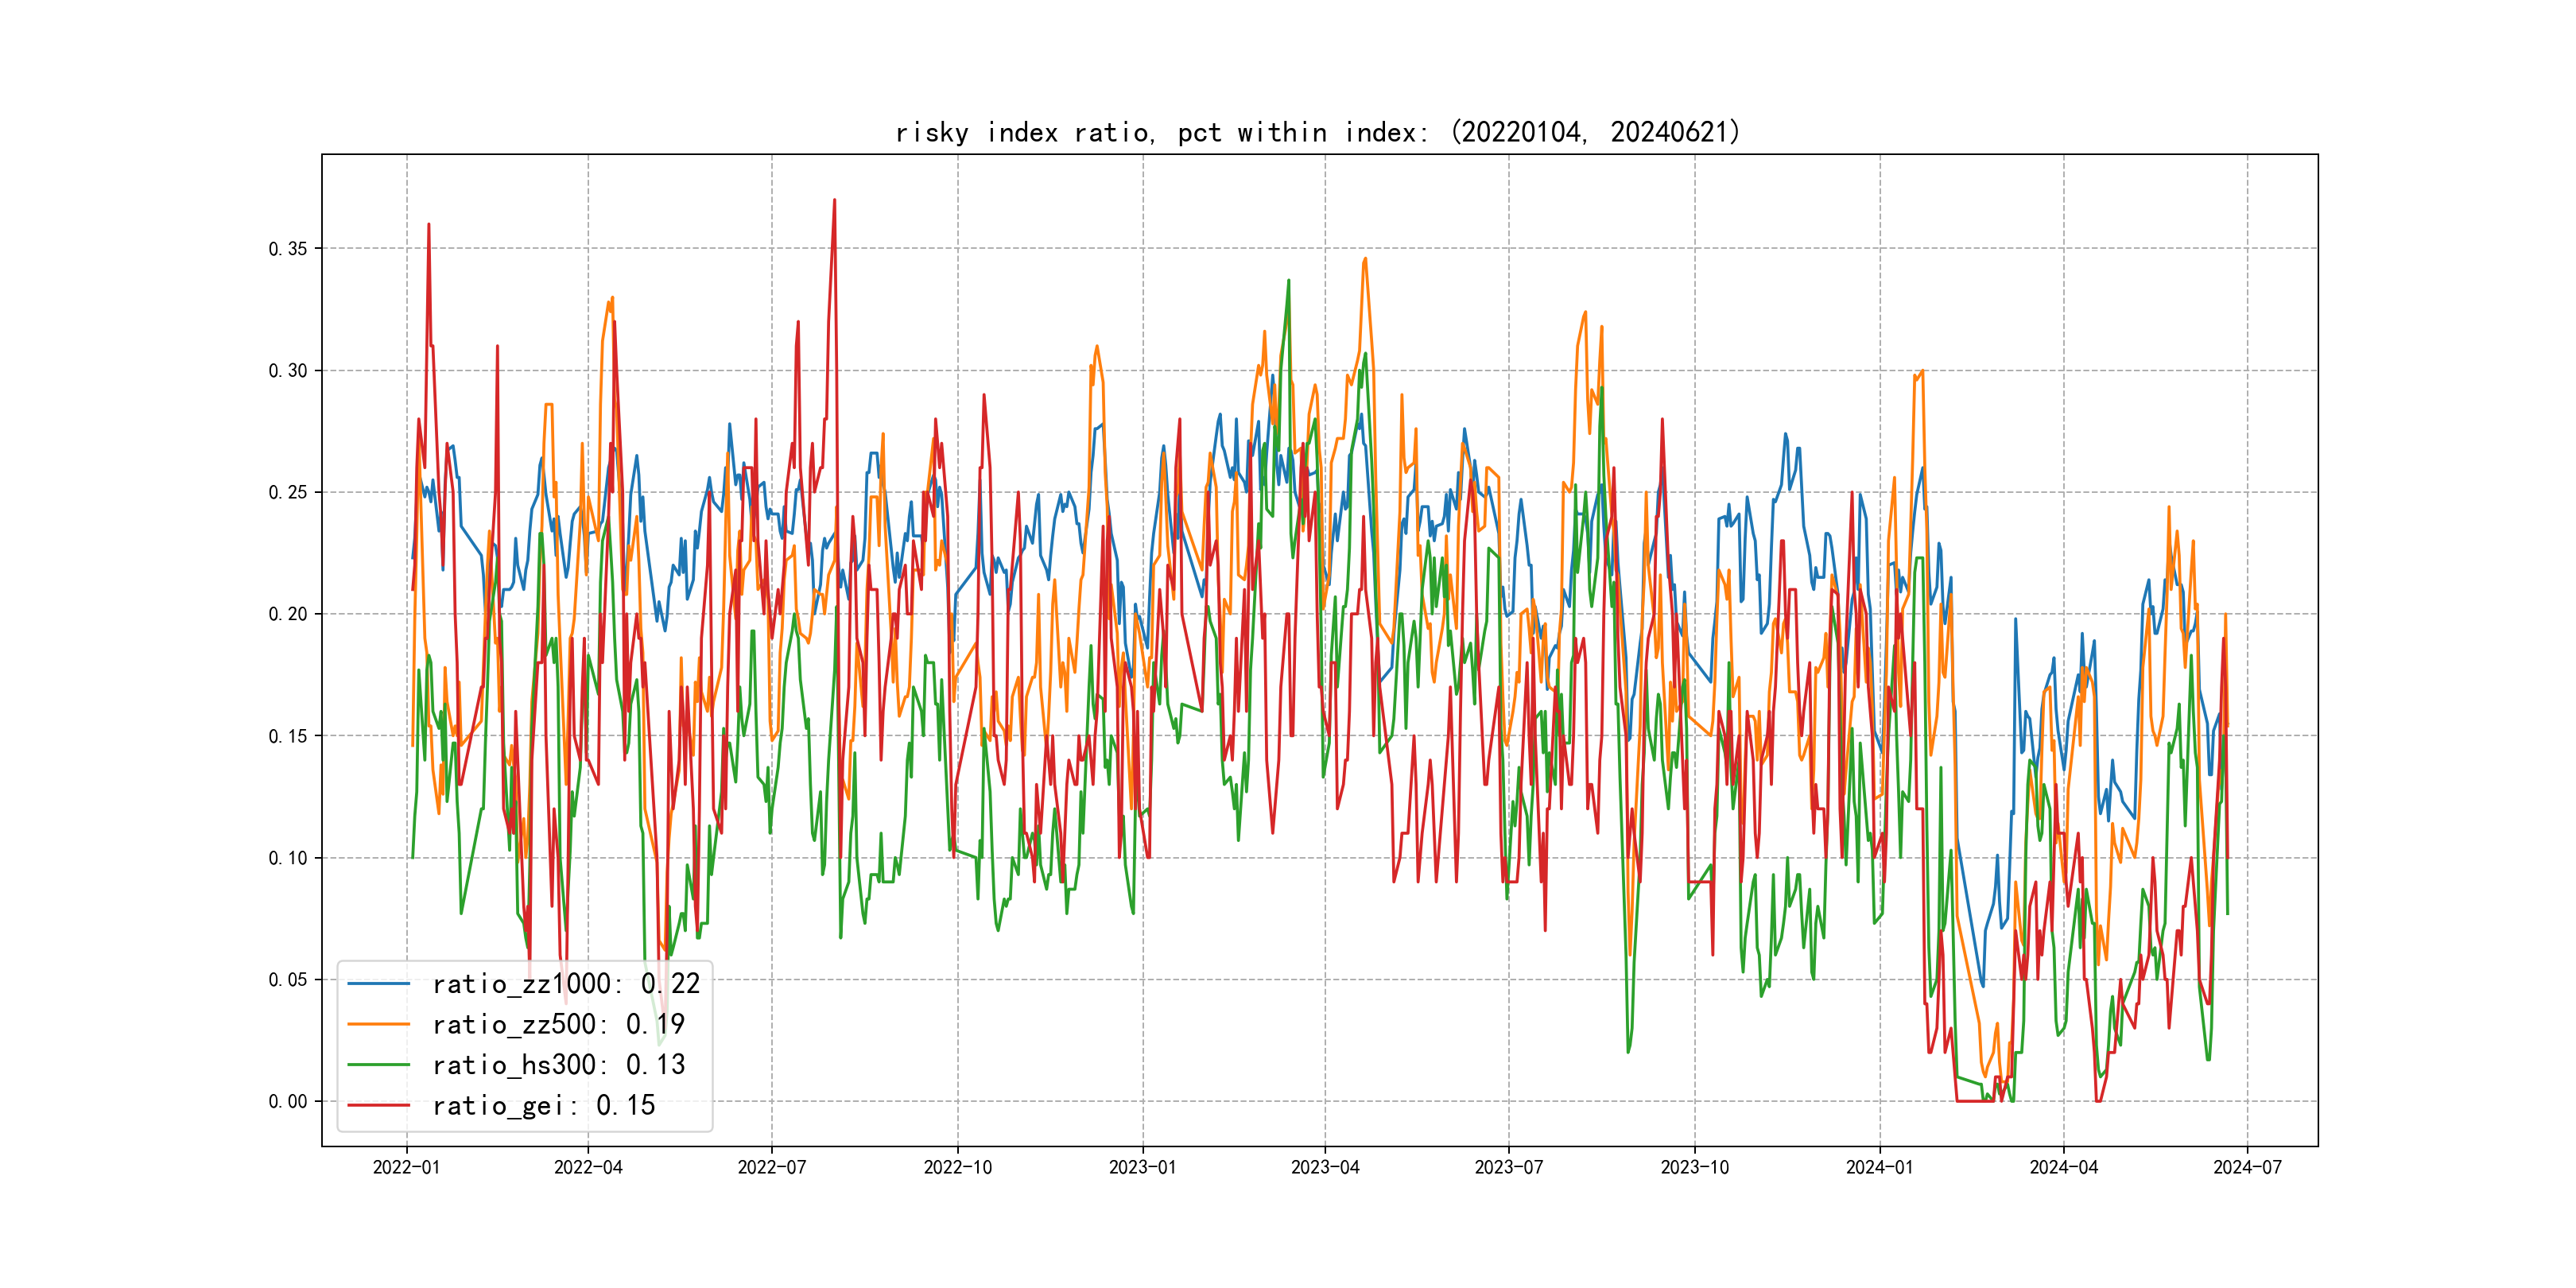Image resolution: width=2576 pixels, height=1288 pixels.
Task: Click the orange ratio_zz500 legend line
Action: pyautogui.click(x=378, y=1024)
